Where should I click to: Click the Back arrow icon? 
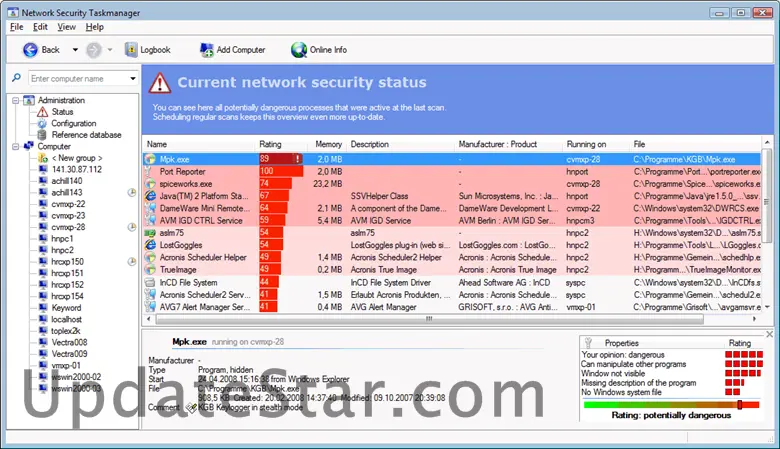click(30, 50)
